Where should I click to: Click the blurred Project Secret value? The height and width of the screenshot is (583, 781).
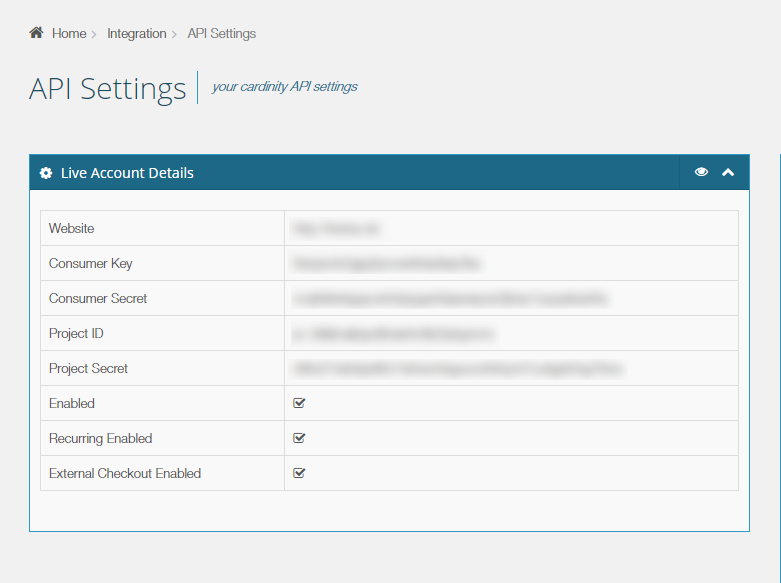(x=457, y=369)
